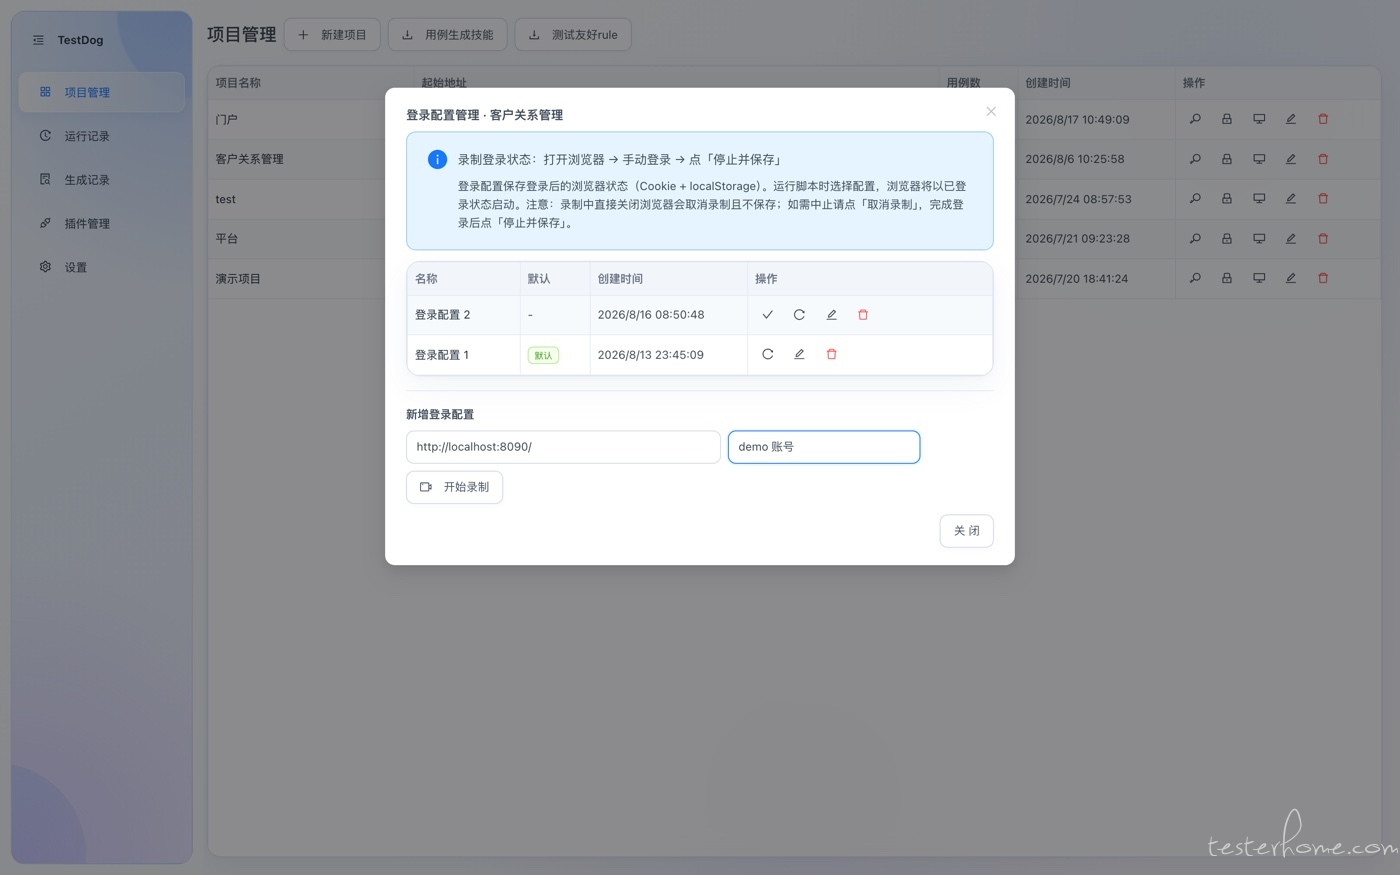Edit the name of 登录配置 2
This screenshot has width=1400, height=875.
coord(831,315)
